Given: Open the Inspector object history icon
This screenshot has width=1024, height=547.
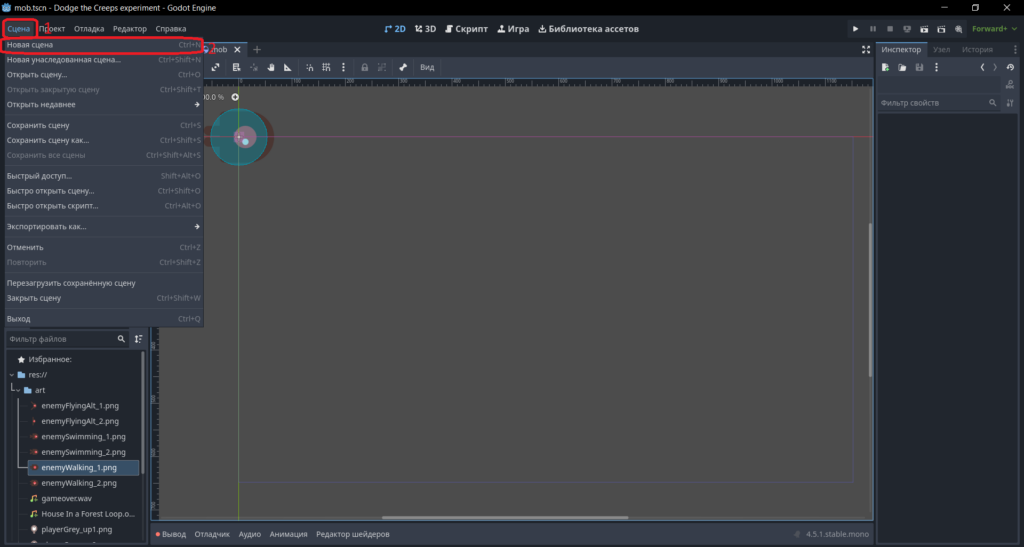Looking at the screenshot, I should 1010,67.
